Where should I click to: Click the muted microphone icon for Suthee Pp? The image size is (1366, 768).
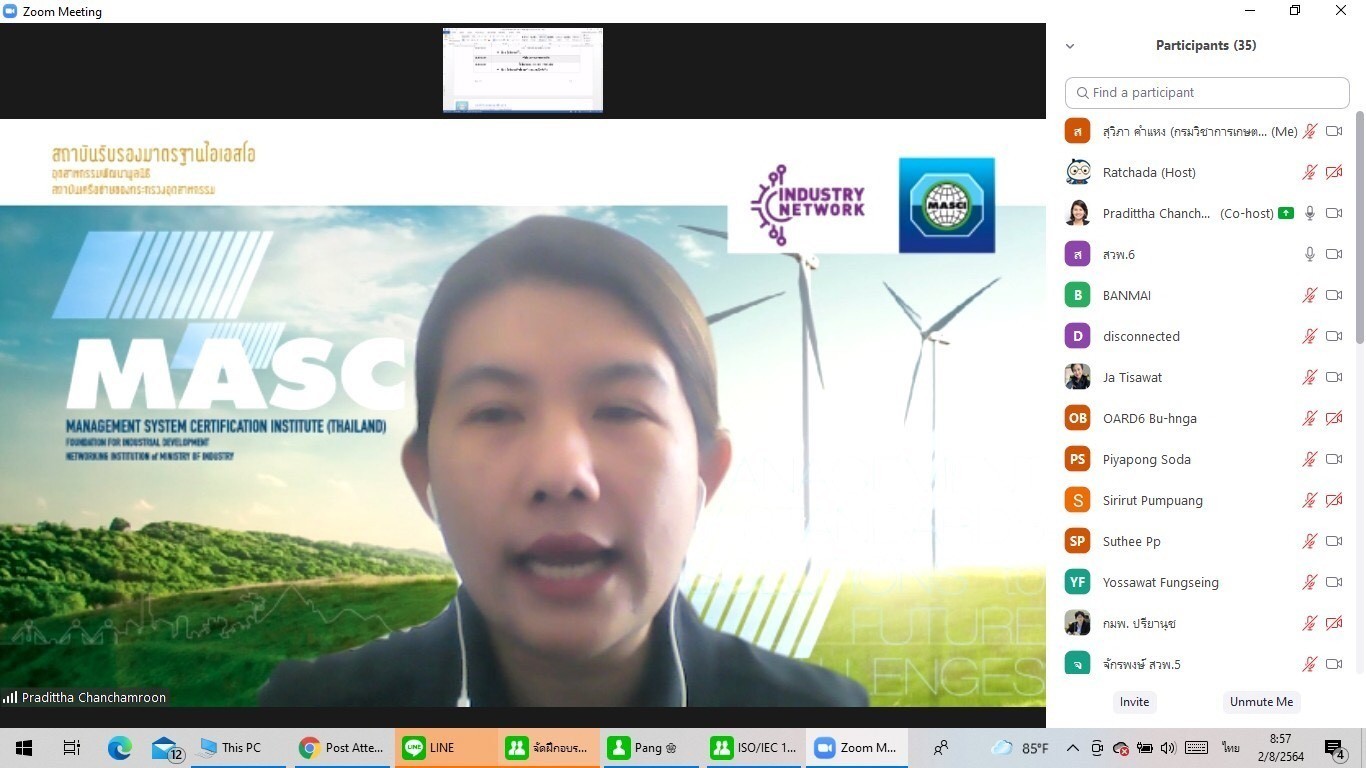pyautogui.click(x=1309, y=541)
